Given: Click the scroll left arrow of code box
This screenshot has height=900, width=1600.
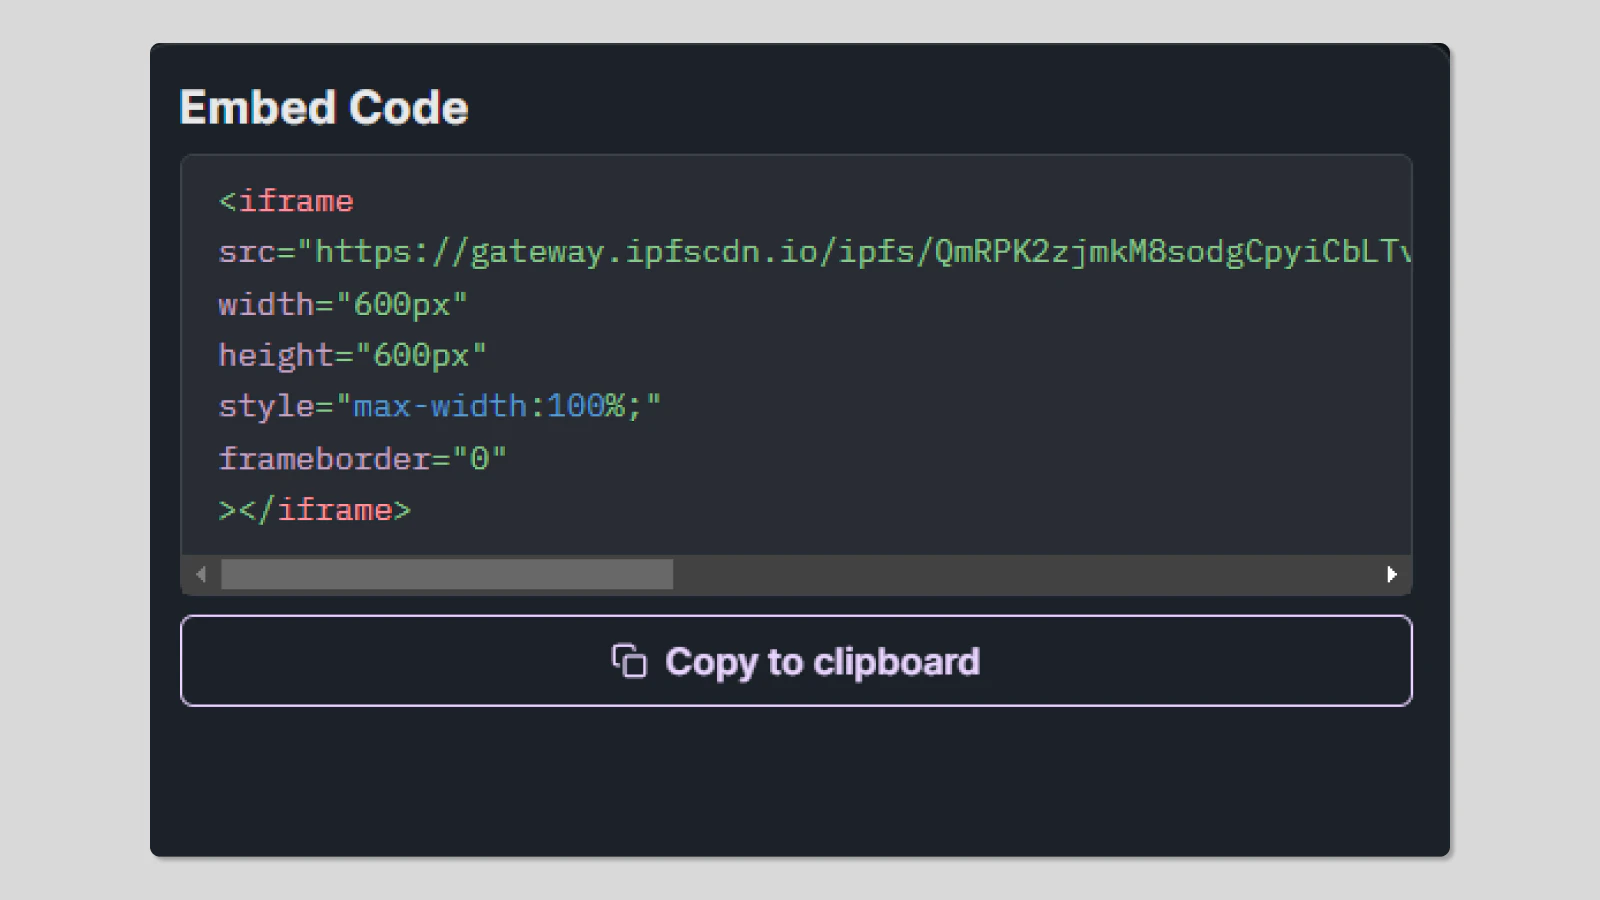Looking at the screenshot, I should tap(202, 574).
